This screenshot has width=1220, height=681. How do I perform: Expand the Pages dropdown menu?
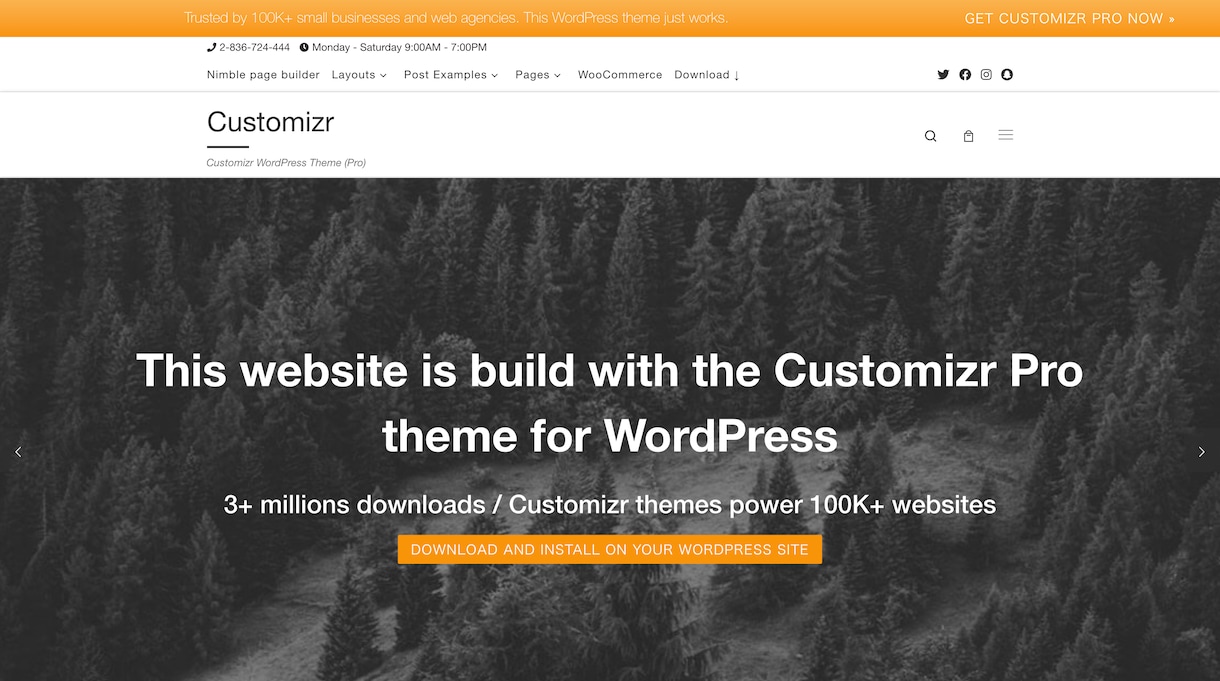point(538,75)
